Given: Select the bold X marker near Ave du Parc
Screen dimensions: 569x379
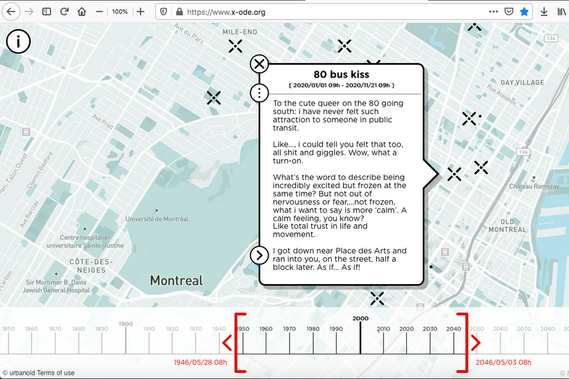Looking at the screenshot, I should (x=214, y=98).
